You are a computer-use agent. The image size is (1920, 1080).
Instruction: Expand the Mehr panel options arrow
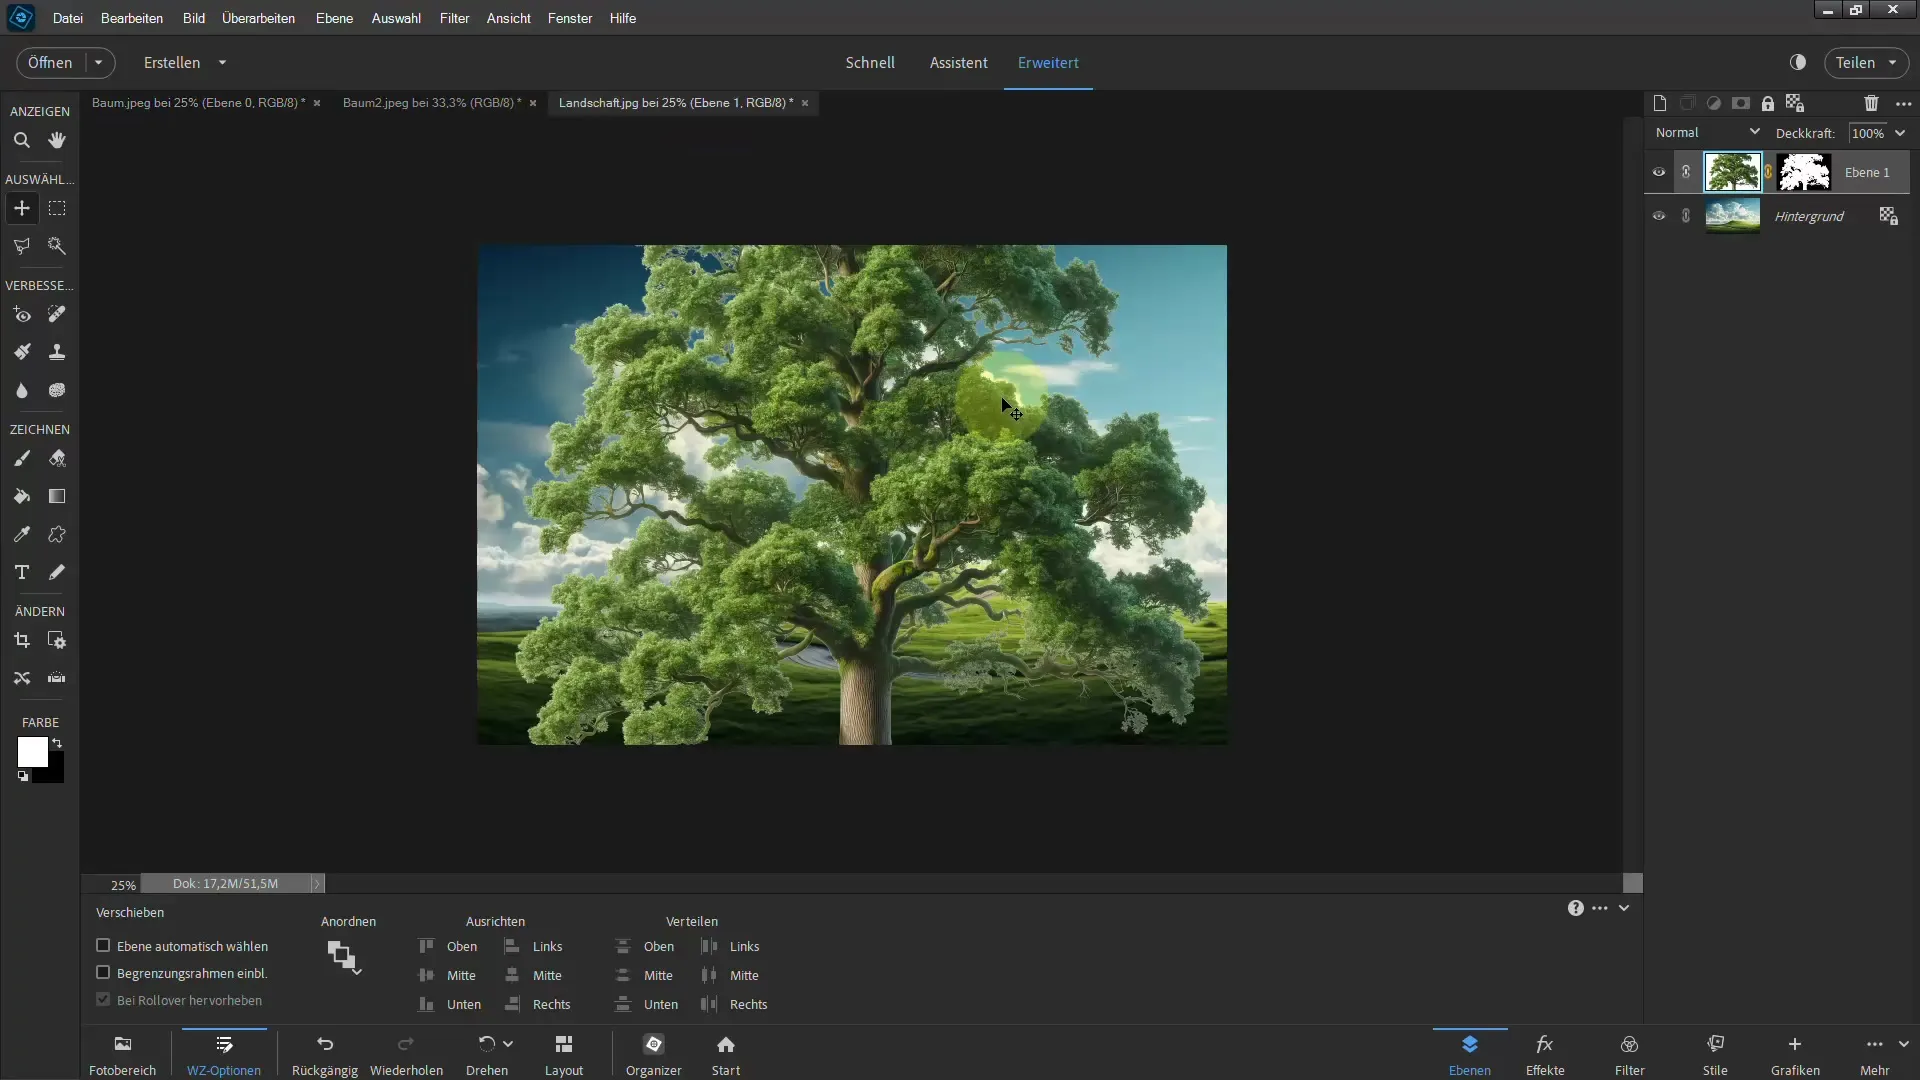pyautogui.click(x=1903, y=1044)
